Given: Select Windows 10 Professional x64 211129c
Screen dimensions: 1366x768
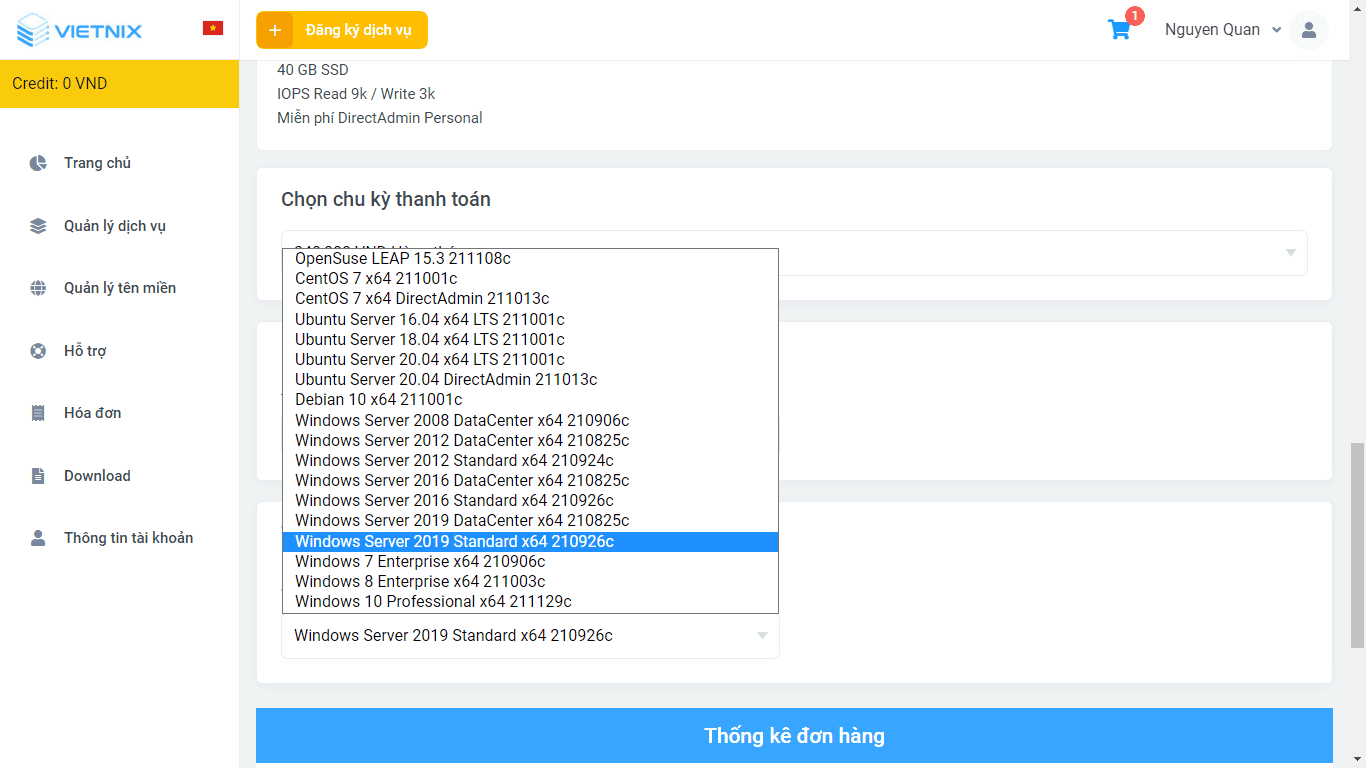Looking at the screenshot, I should (x=530, y=601).
